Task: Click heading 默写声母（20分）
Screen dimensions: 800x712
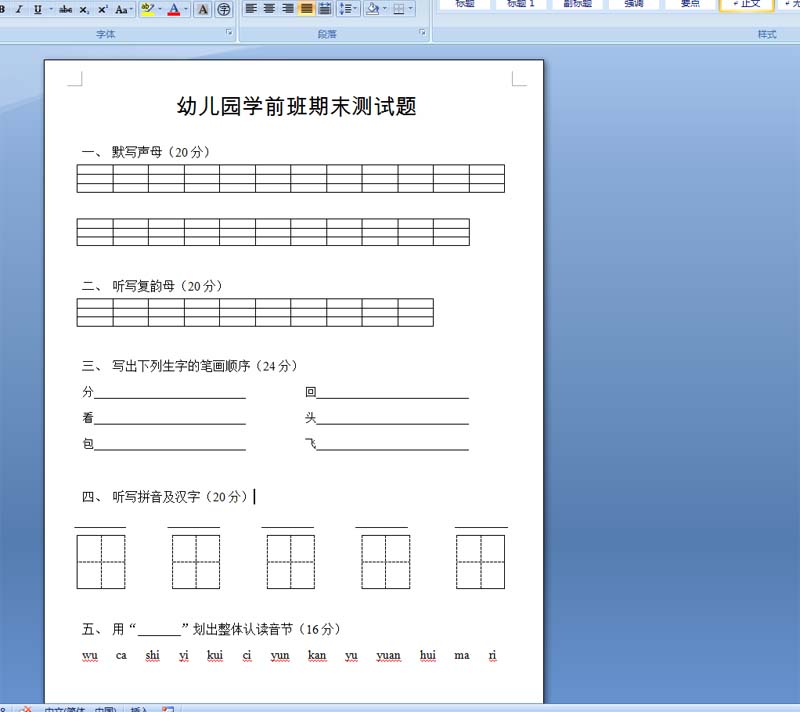Action: coord(160,152)
